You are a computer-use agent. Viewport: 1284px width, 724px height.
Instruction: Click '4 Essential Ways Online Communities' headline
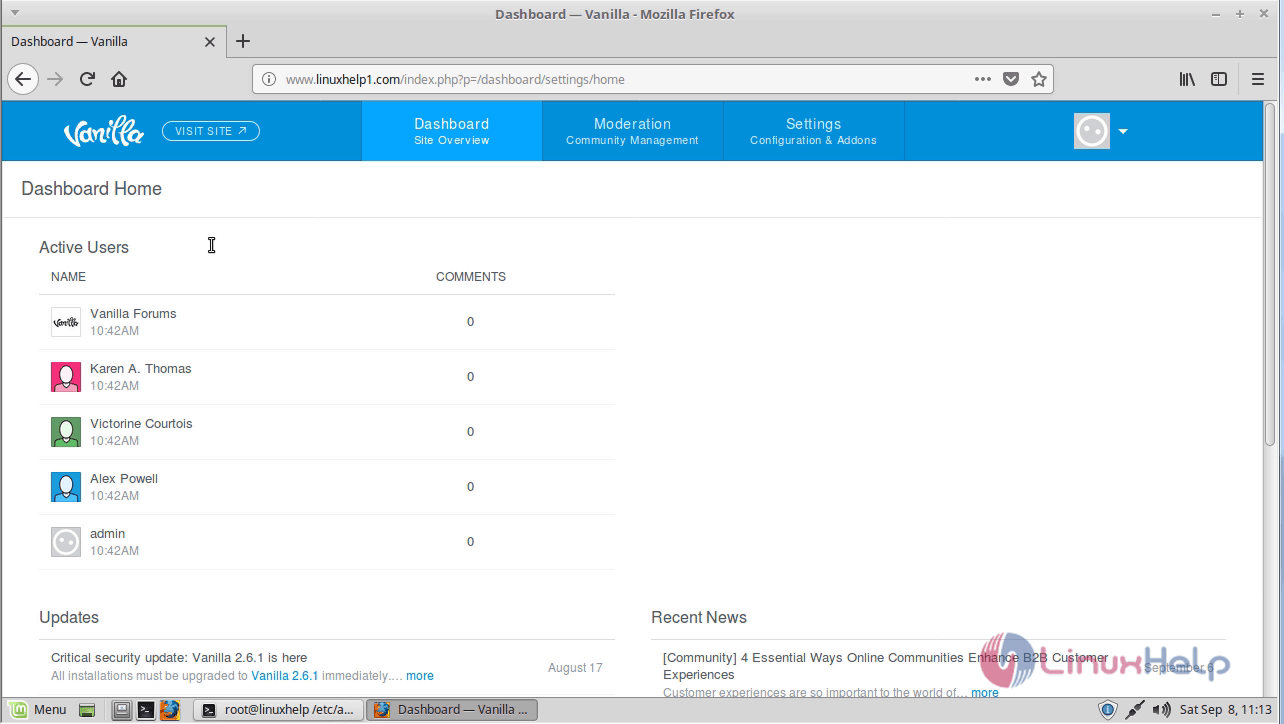tap(885, 666)
